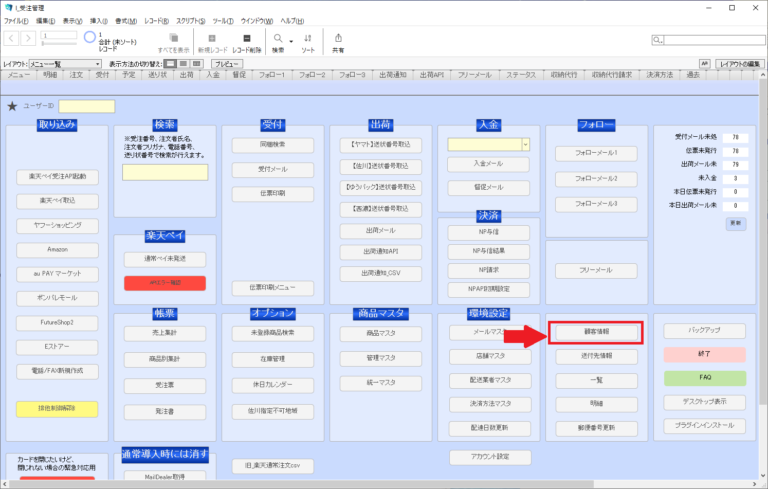Click the yellow search input under 検索
The image size is (768, 489).
point(165,172)
